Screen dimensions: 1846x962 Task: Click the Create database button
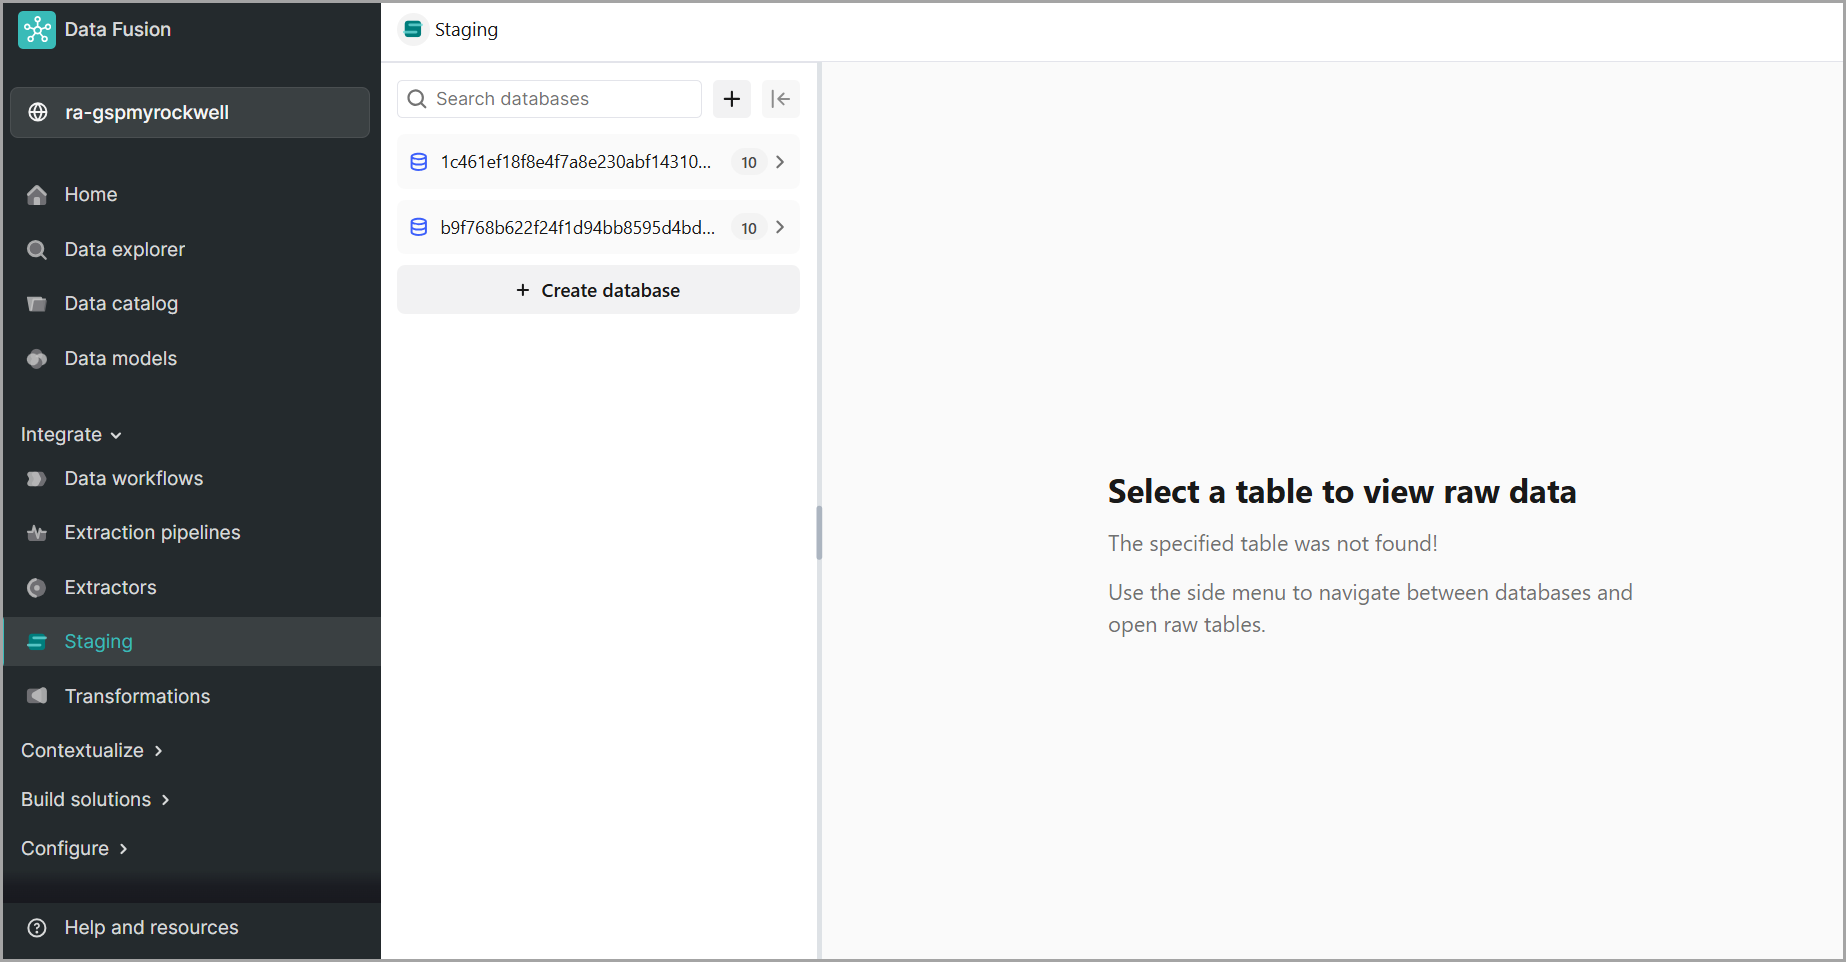pyautogui.click(x=598, y=290)
